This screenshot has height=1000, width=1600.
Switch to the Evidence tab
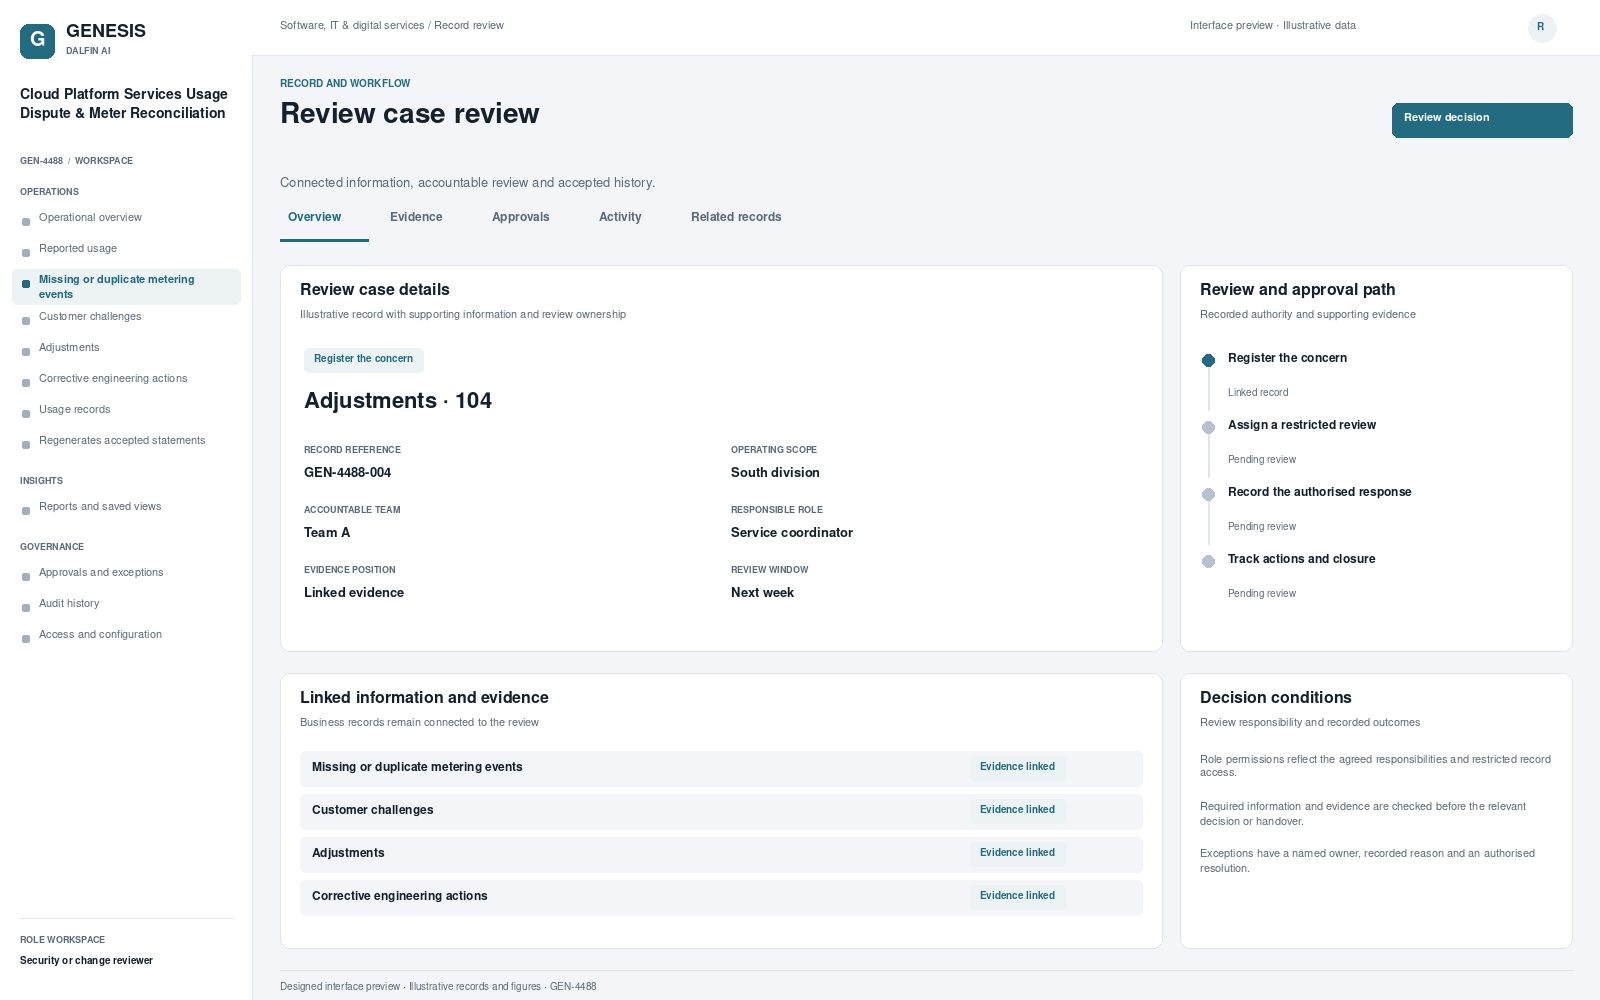tap(416, 217)
